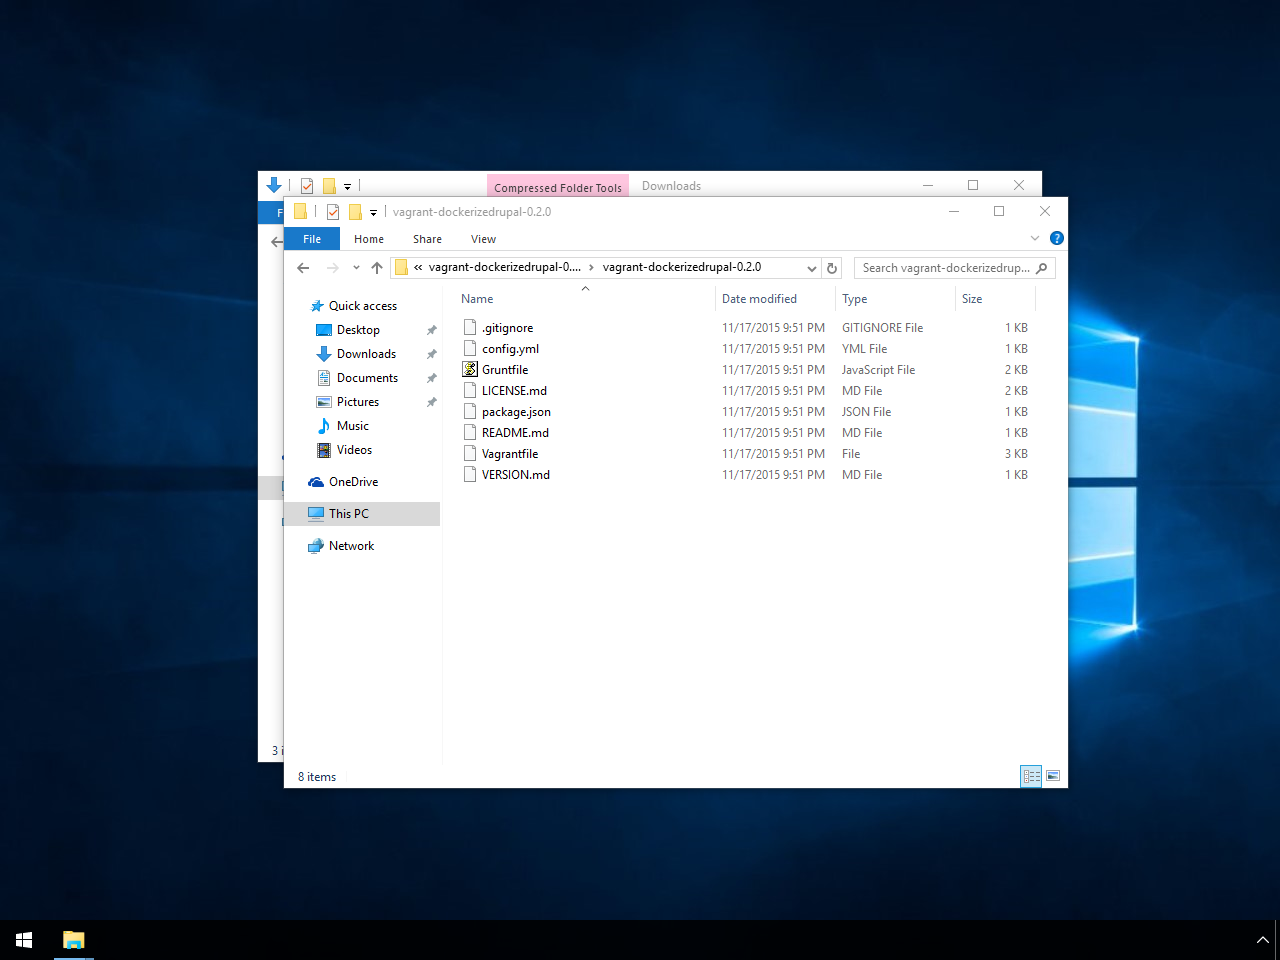Screen dimensions: 1280x960
Task: Click the Properties quick access toolbar icon
Action: [x=333, y=212]
